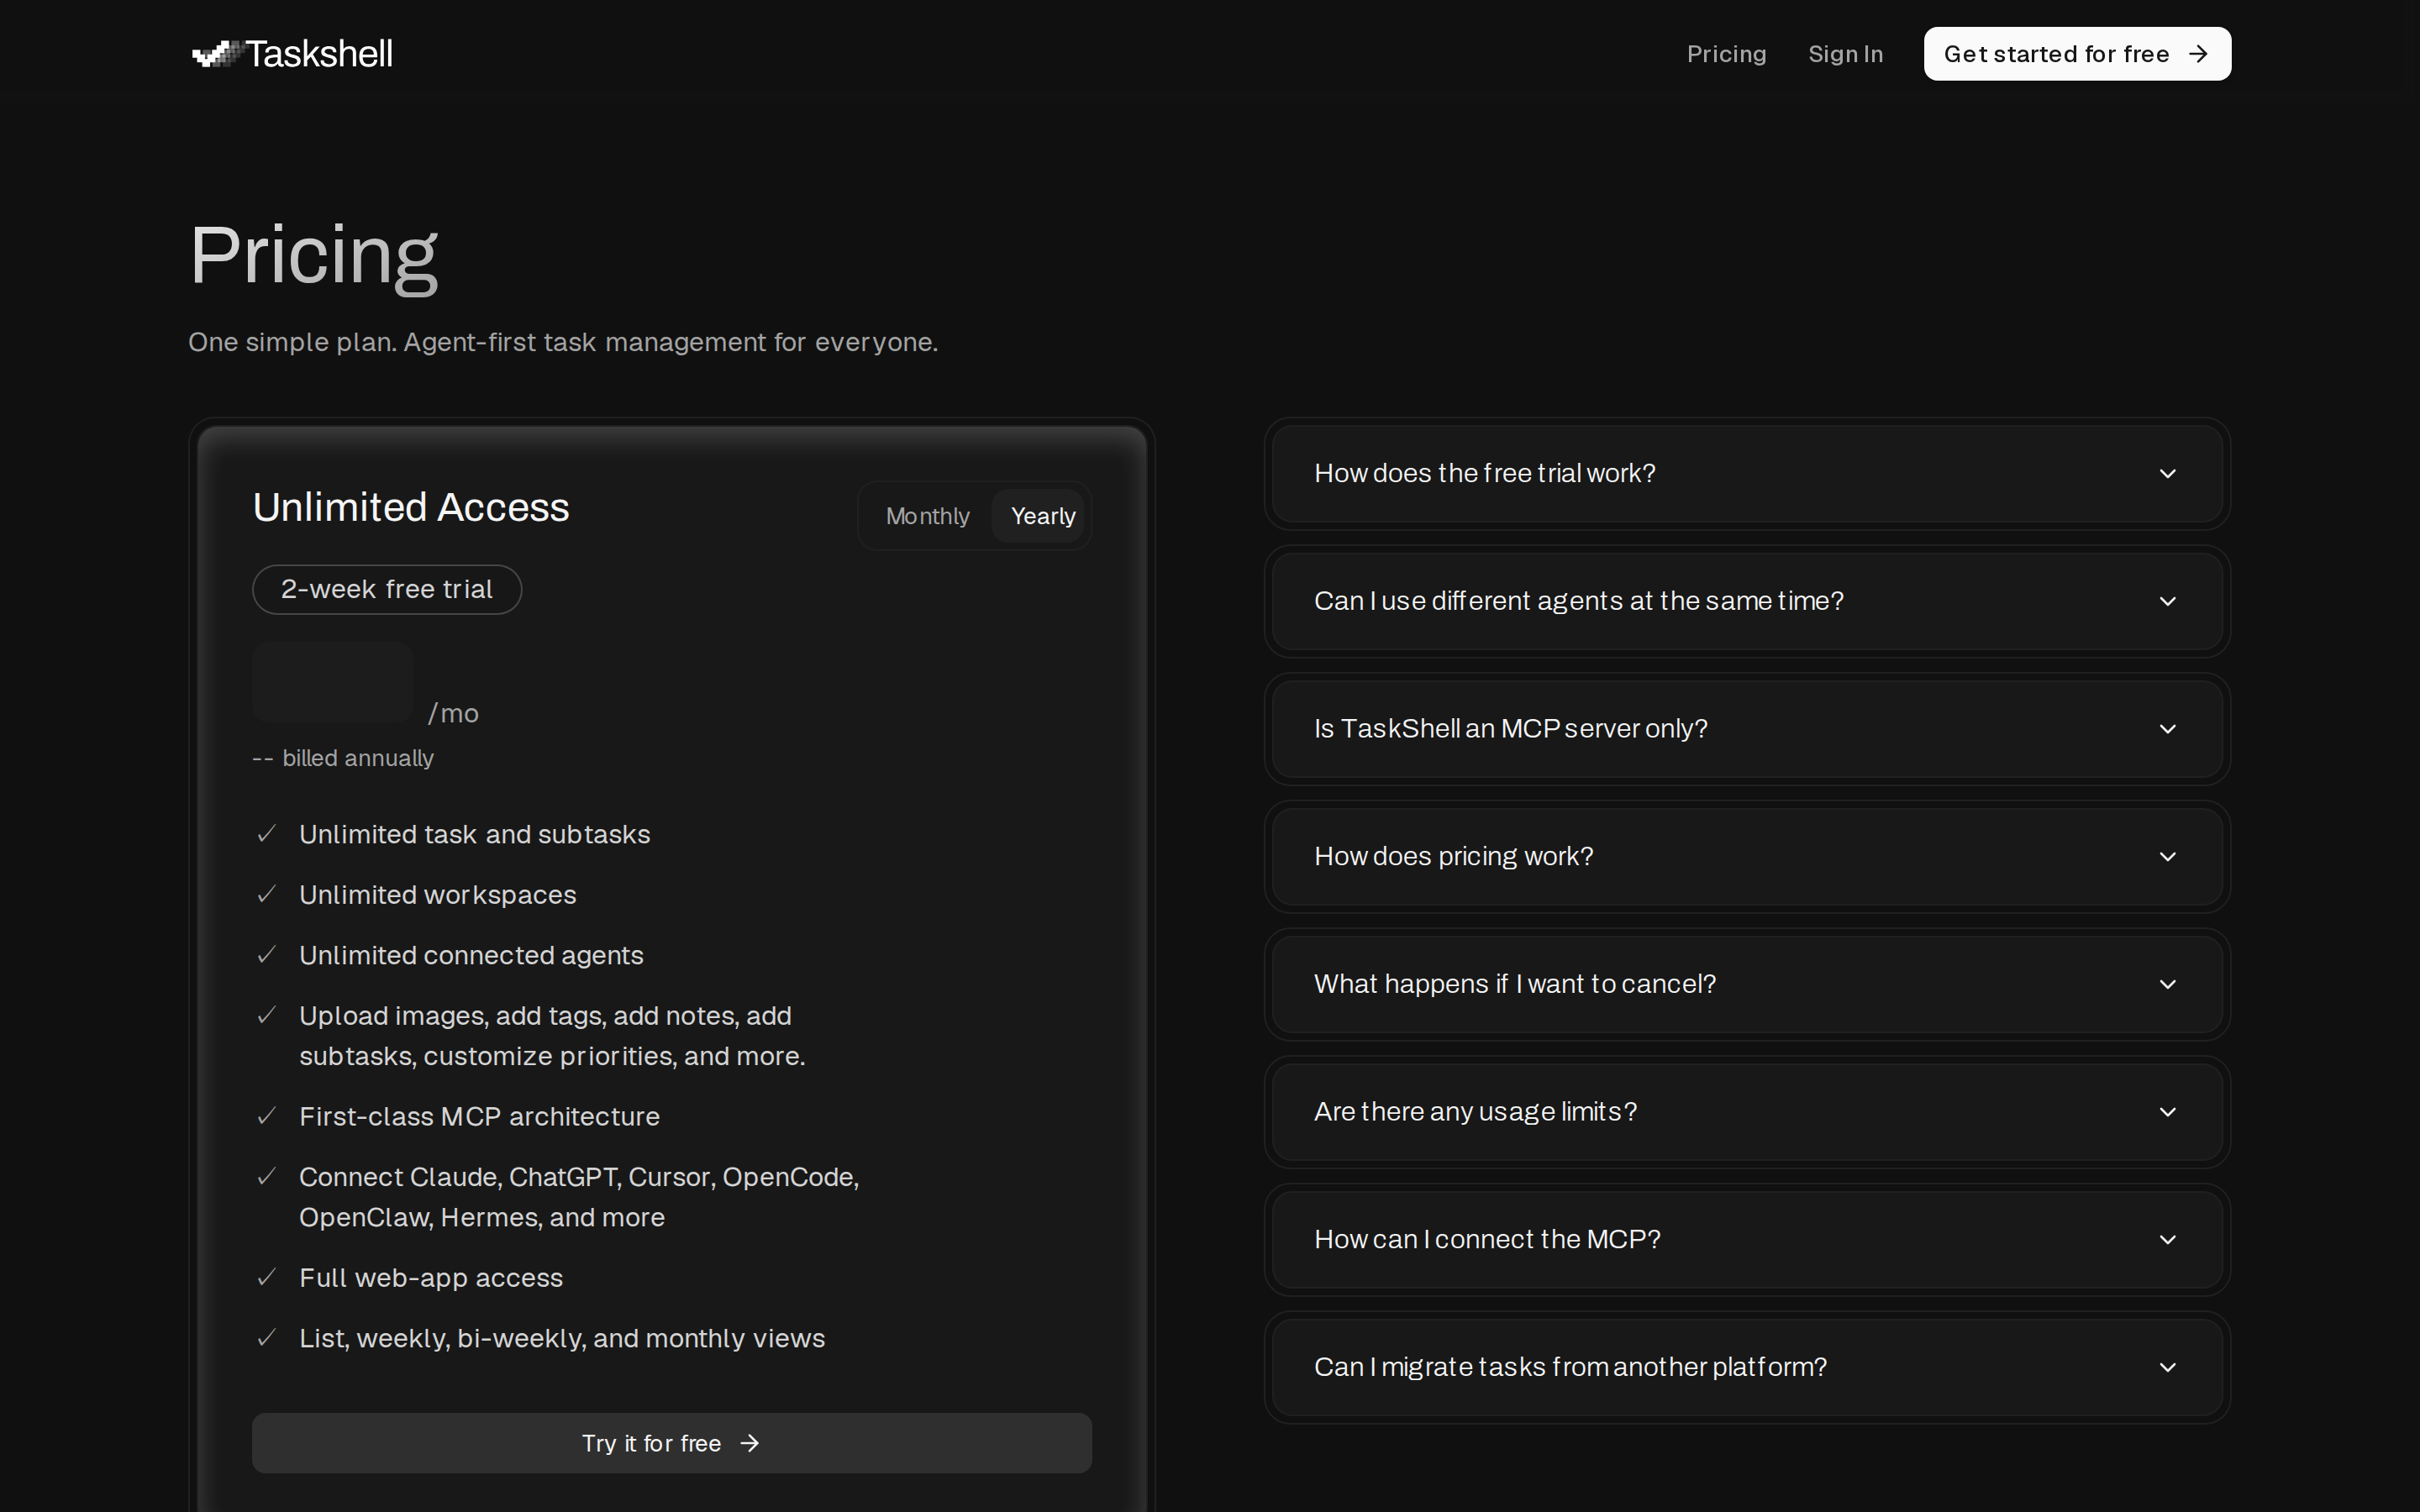Expand 'How does pricing work?' question
Screen dimensions: 2420x1512
click(x=1747, y=856)
